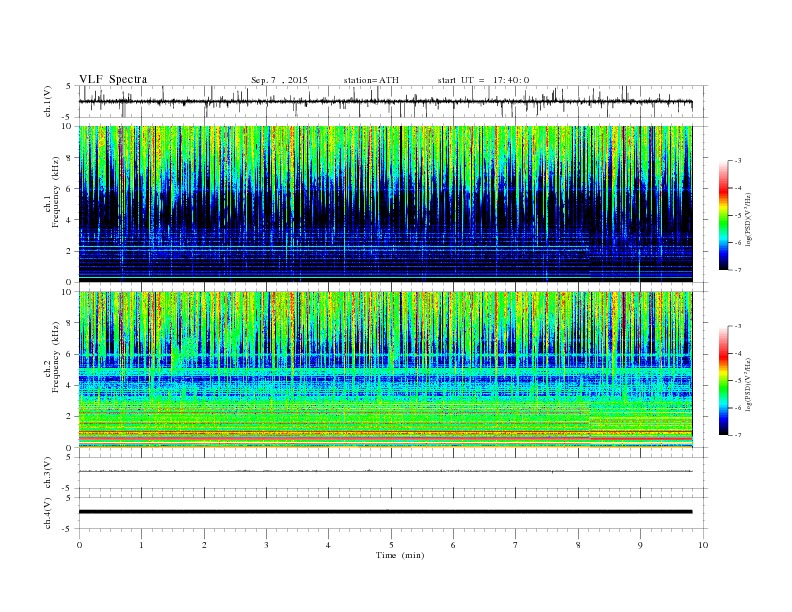Click the time axis tick label "1"

coord(141,545)
